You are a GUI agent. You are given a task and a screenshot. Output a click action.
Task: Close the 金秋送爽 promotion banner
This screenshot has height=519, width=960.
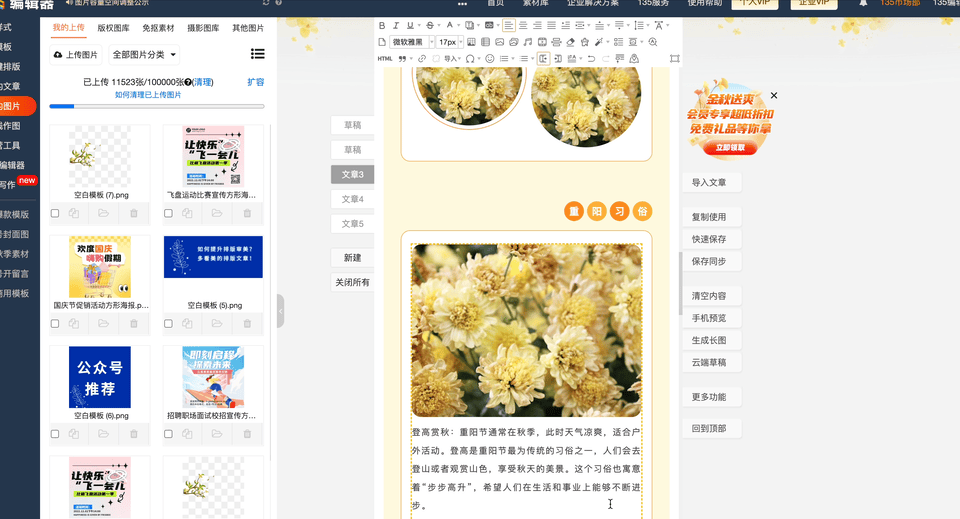[x=774, y=95]
